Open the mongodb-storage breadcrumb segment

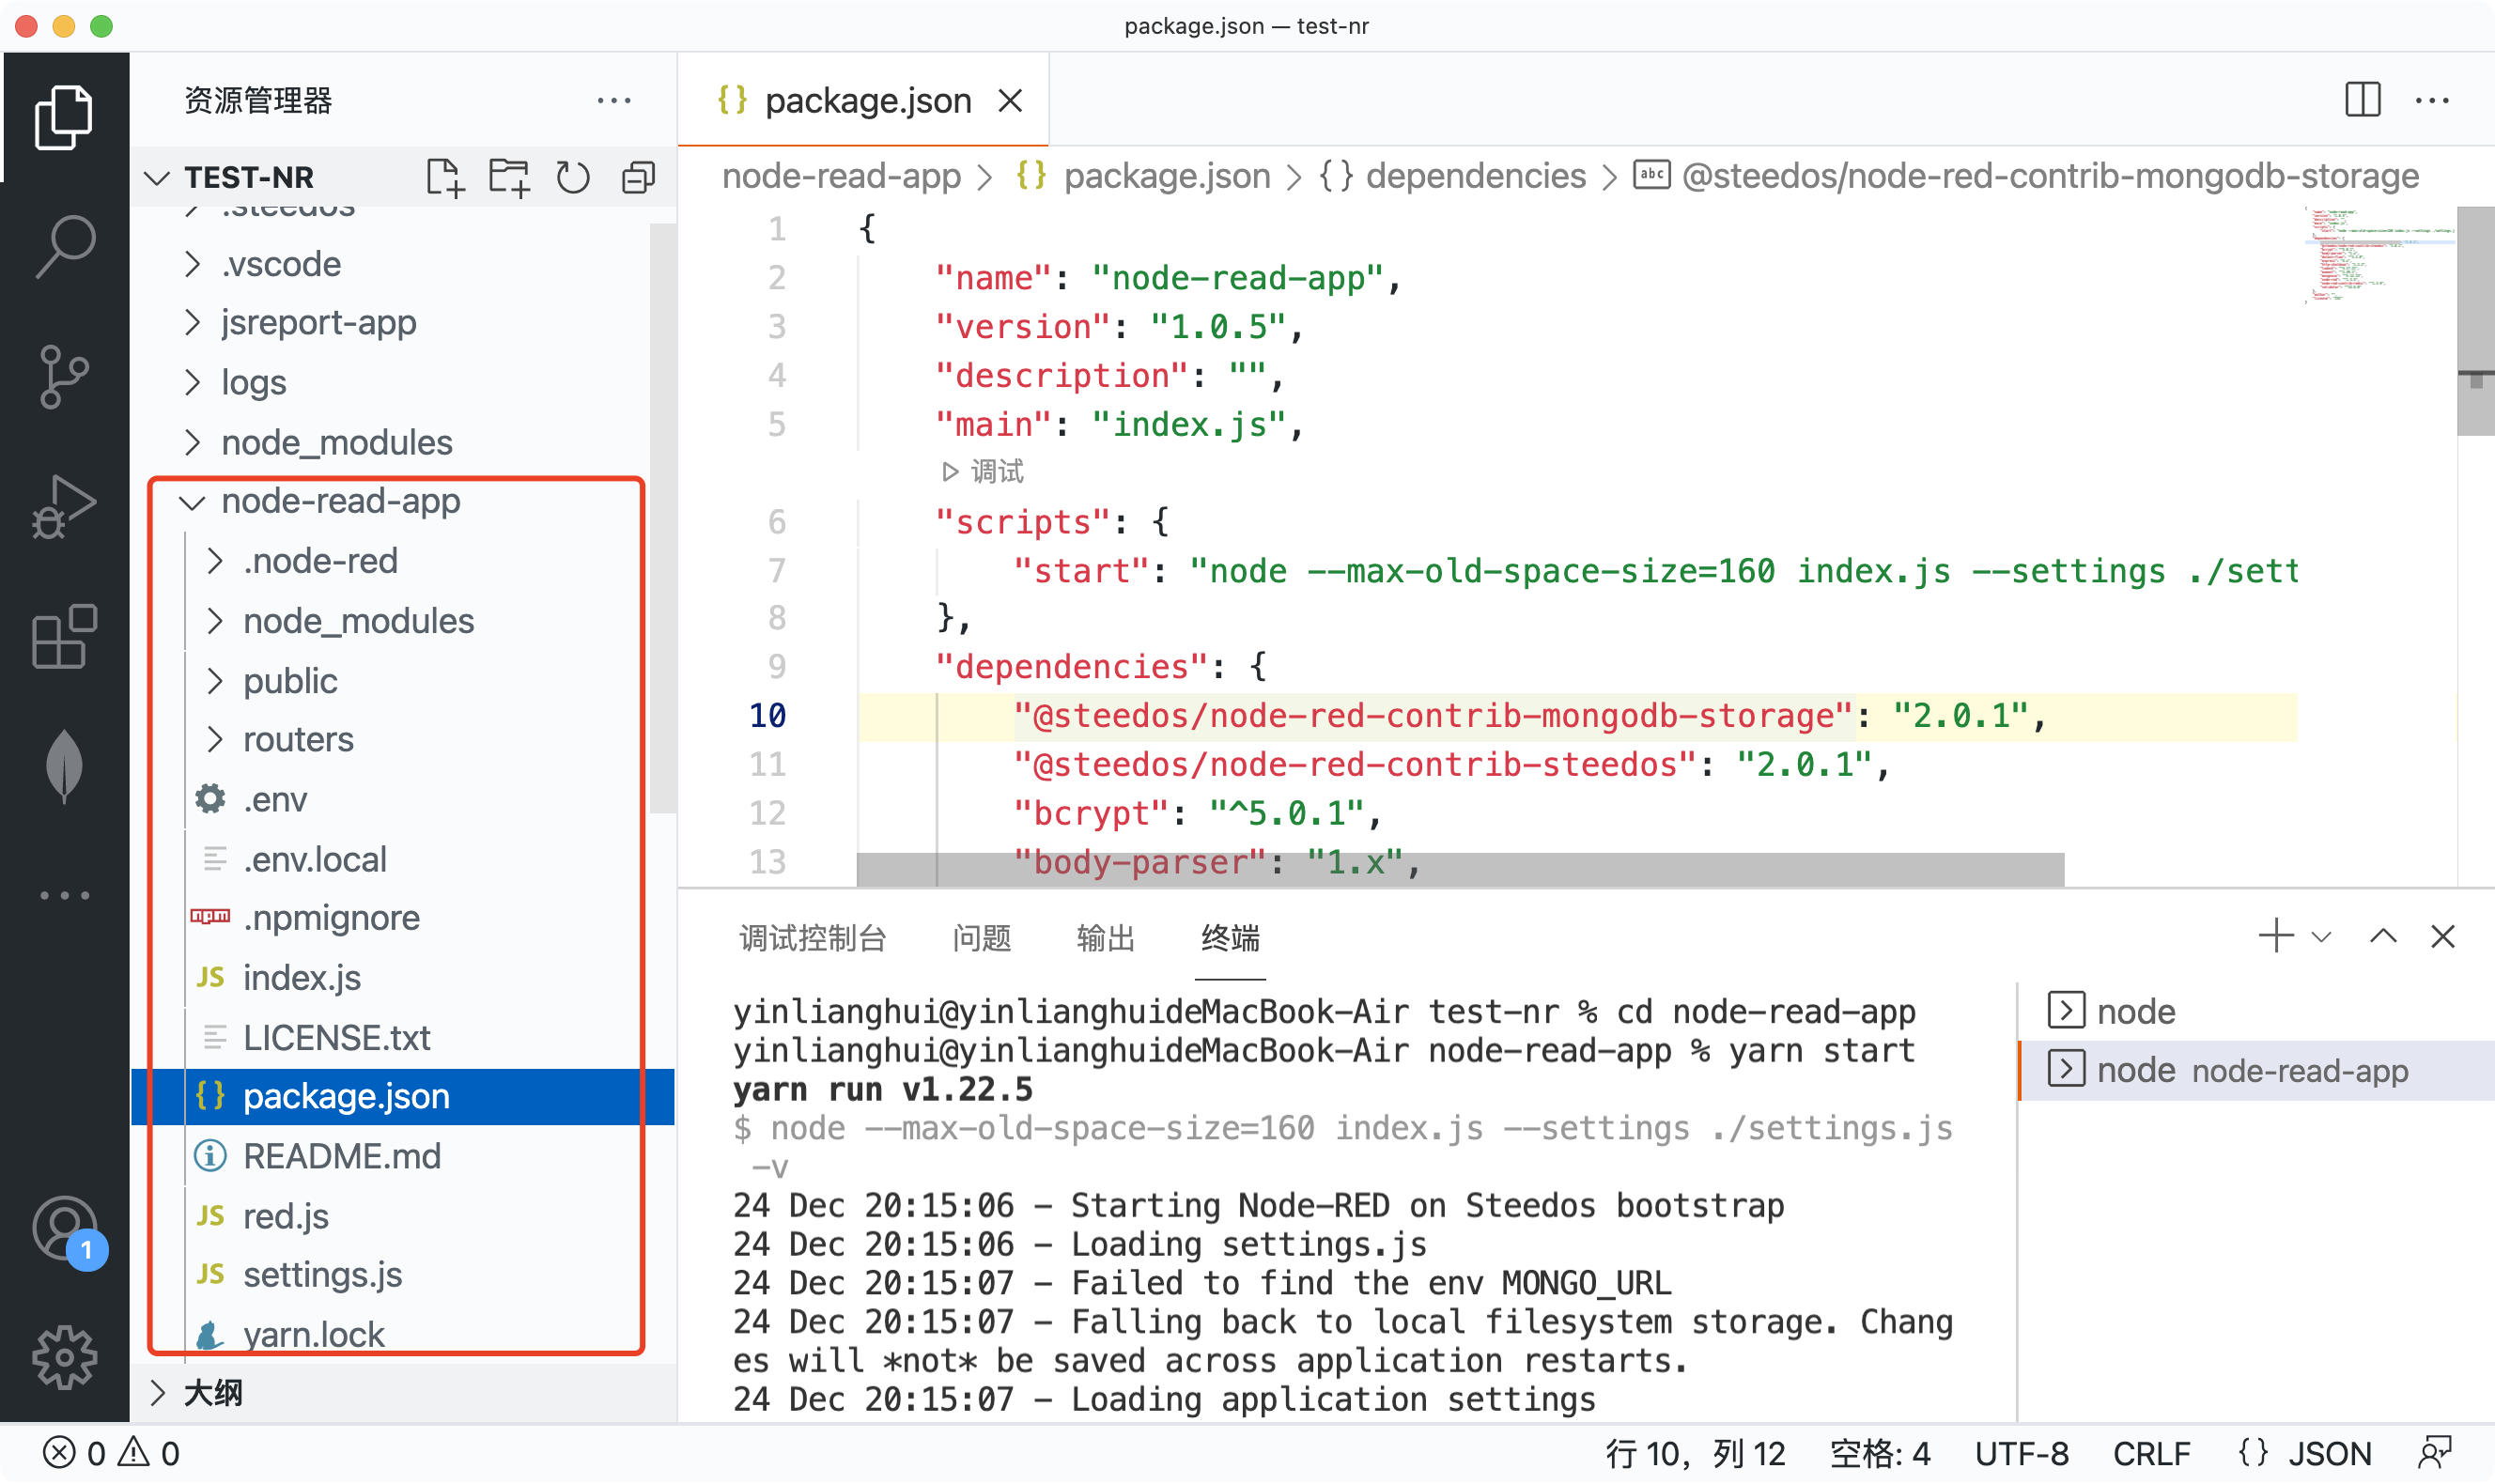(x=2025, y=177)
